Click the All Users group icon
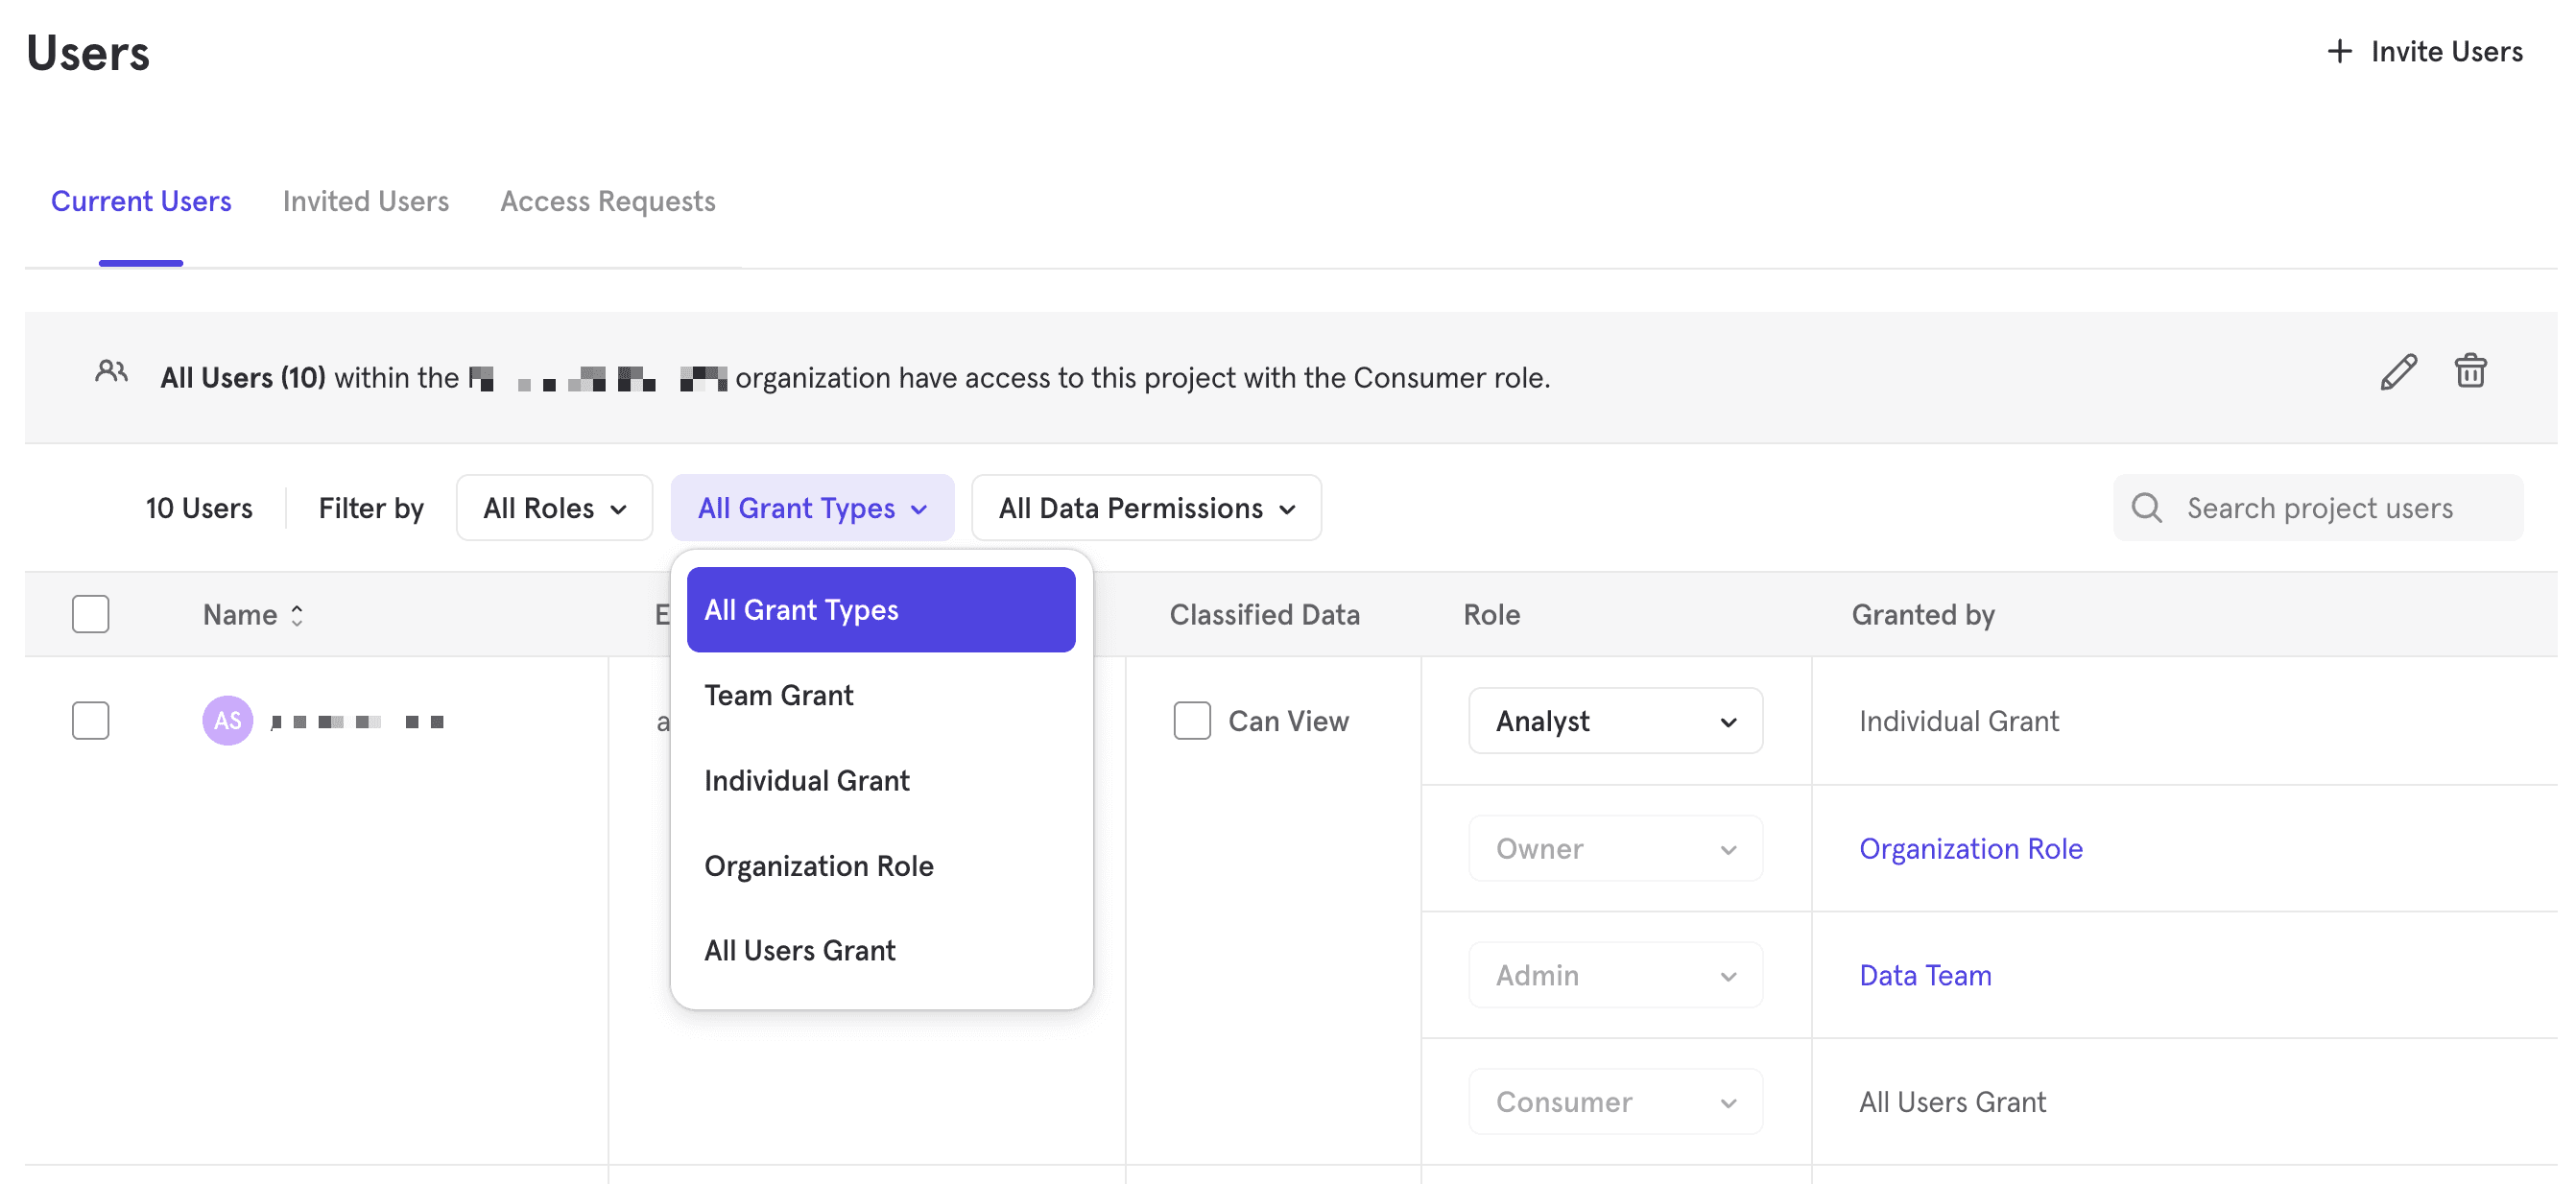This screenshot has width=2576, height=1184. click(111, 372)
